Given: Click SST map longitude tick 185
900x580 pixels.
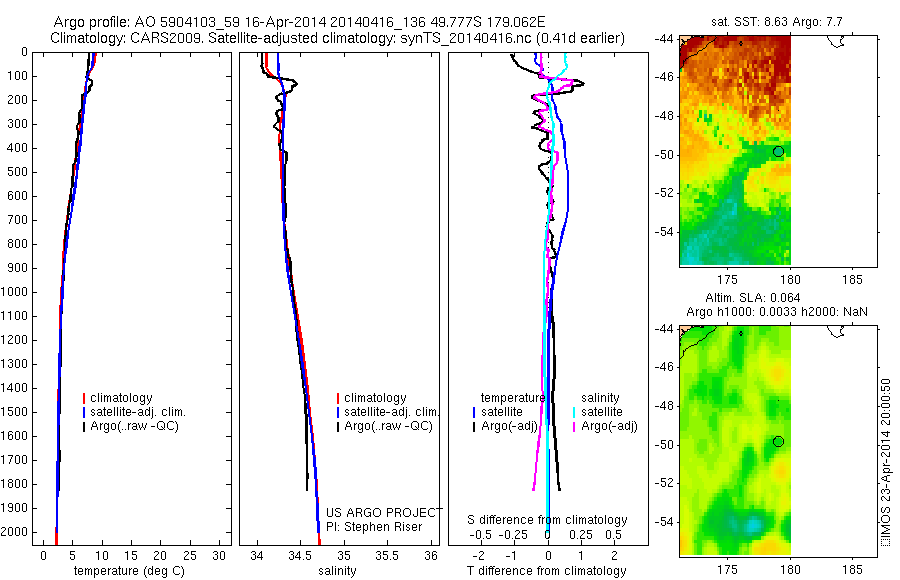Looking at the screenshot, I should 852,280.
